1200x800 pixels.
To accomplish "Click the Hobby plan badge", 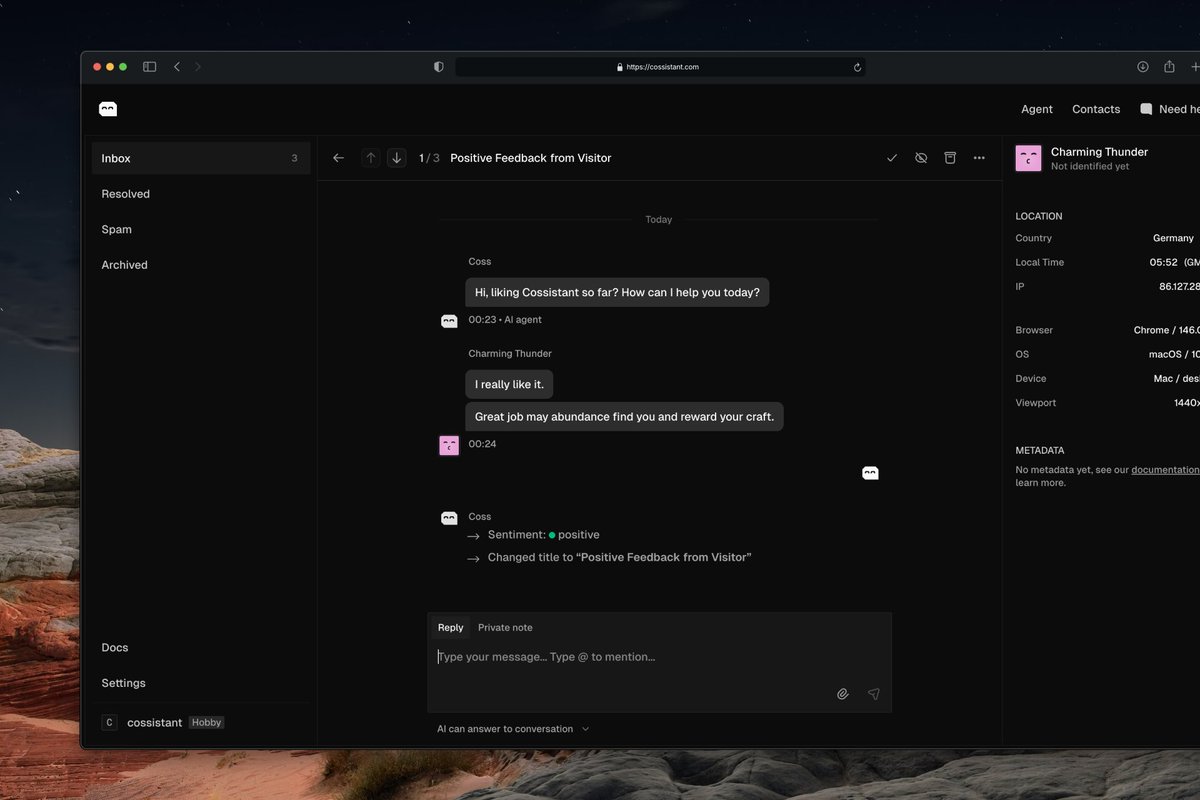I will click(207, 722).
